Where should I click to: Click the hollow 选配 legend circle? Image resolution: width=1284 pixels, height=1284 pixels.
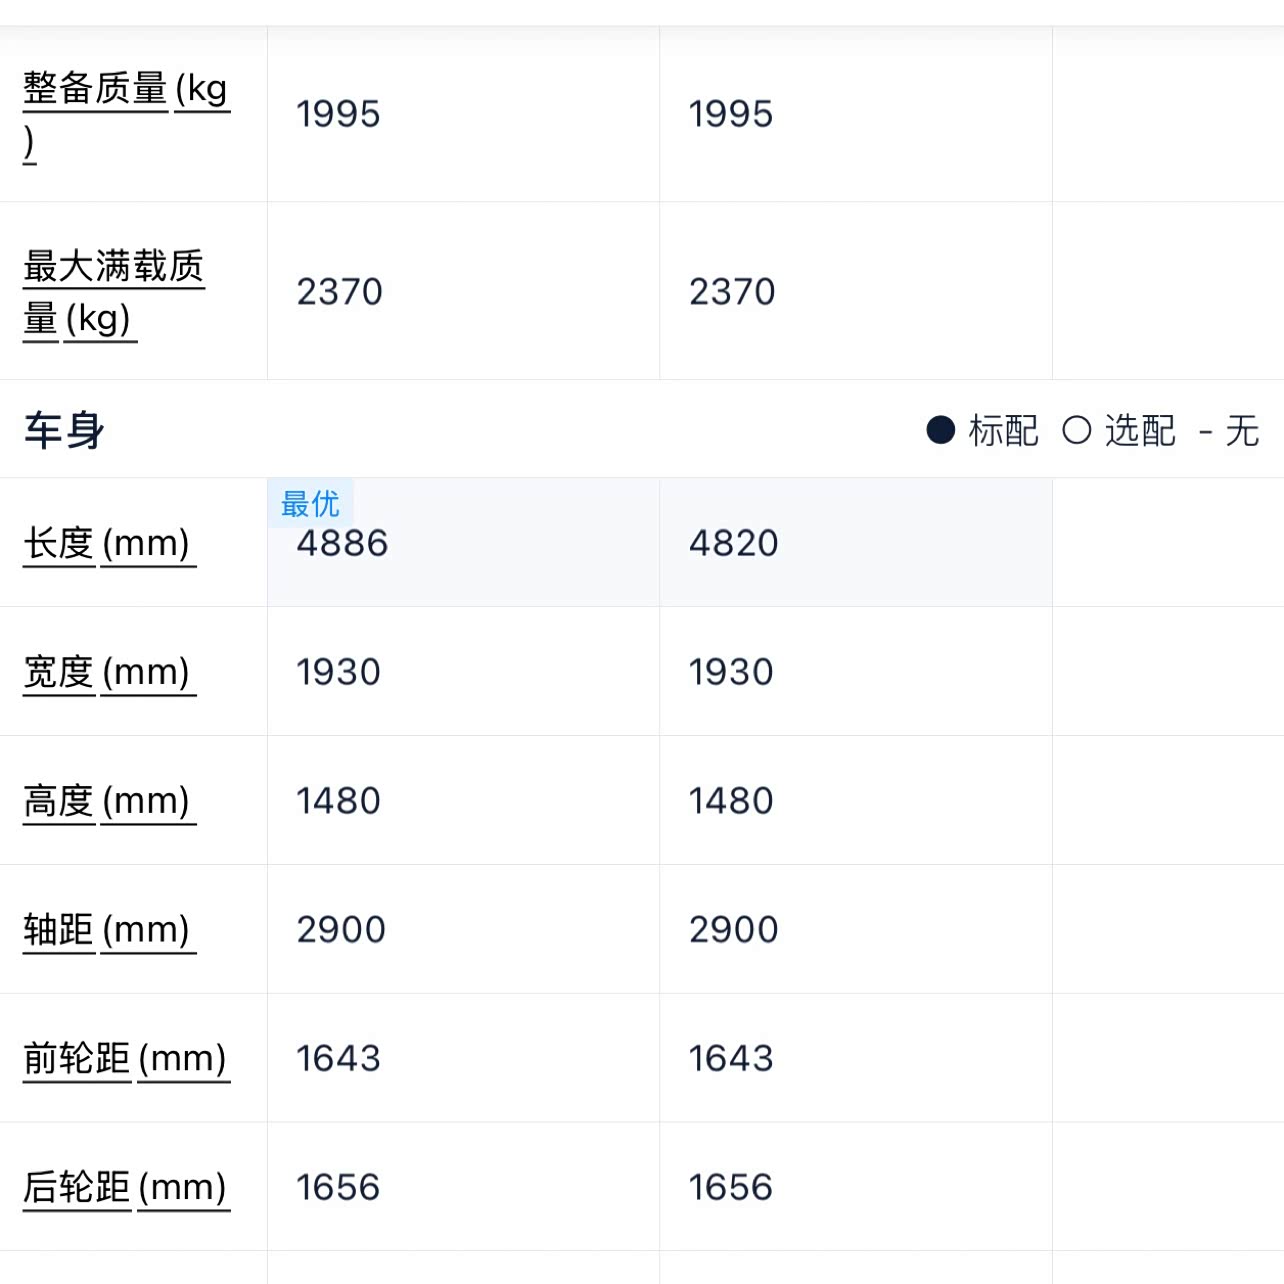click(x=1076, y=430)
